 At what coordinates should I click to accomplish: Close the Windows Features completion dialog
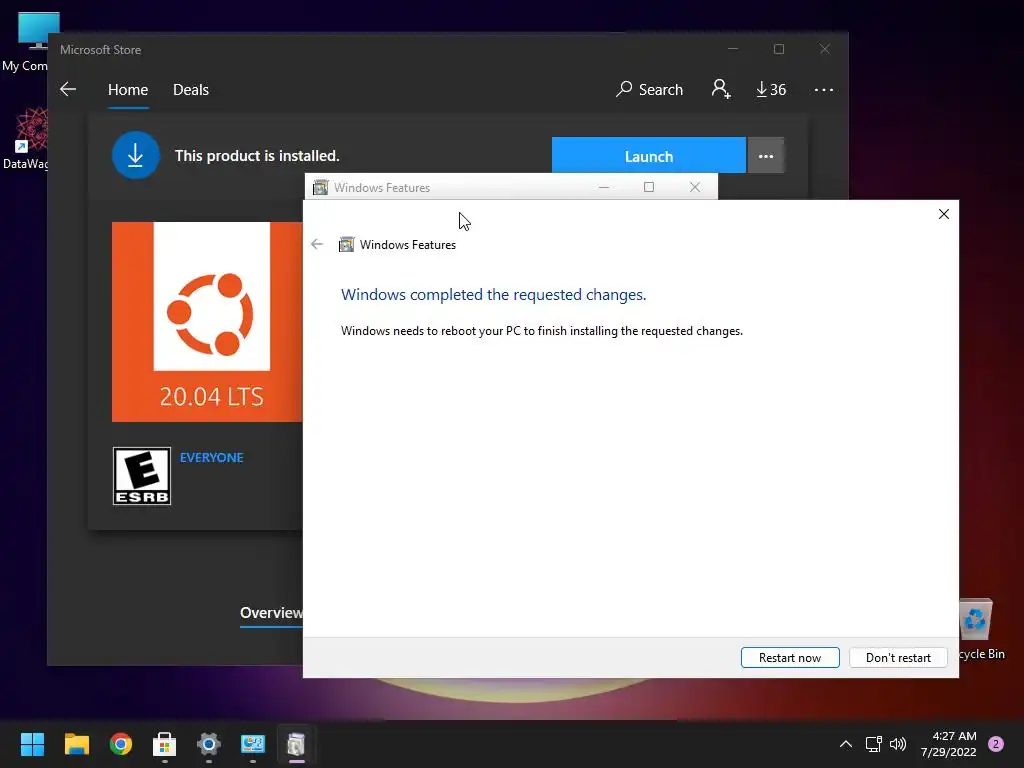pyautogui.click(x=944, y=214)
